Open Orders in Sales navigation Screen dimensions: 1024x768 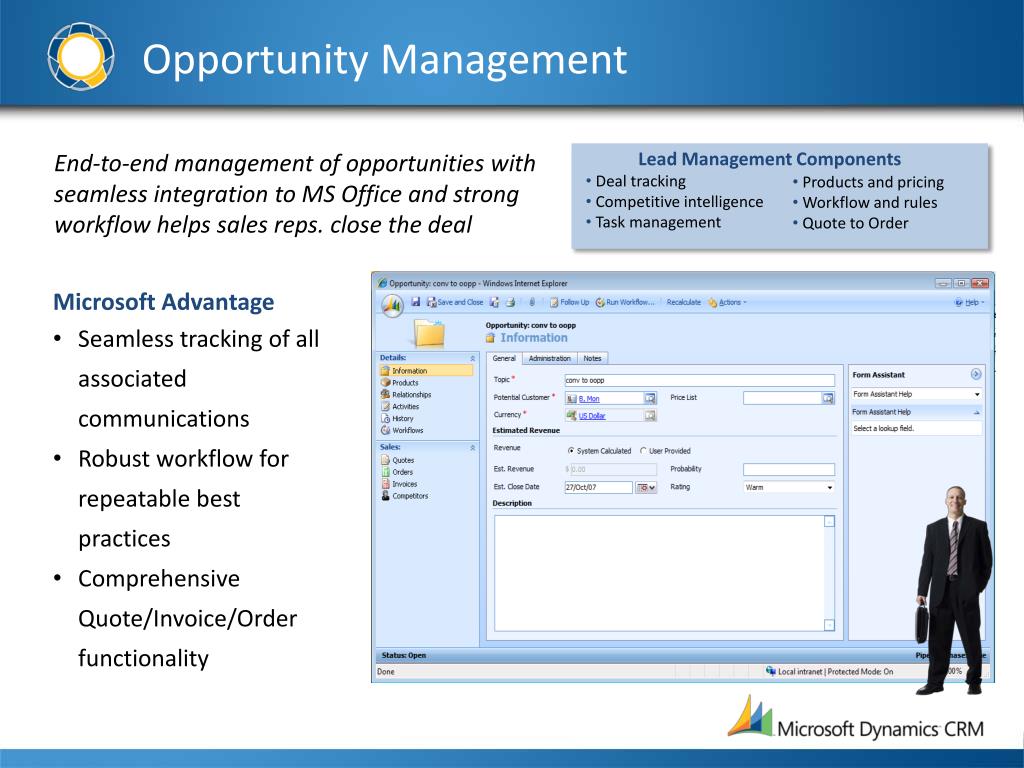(397, 472)
